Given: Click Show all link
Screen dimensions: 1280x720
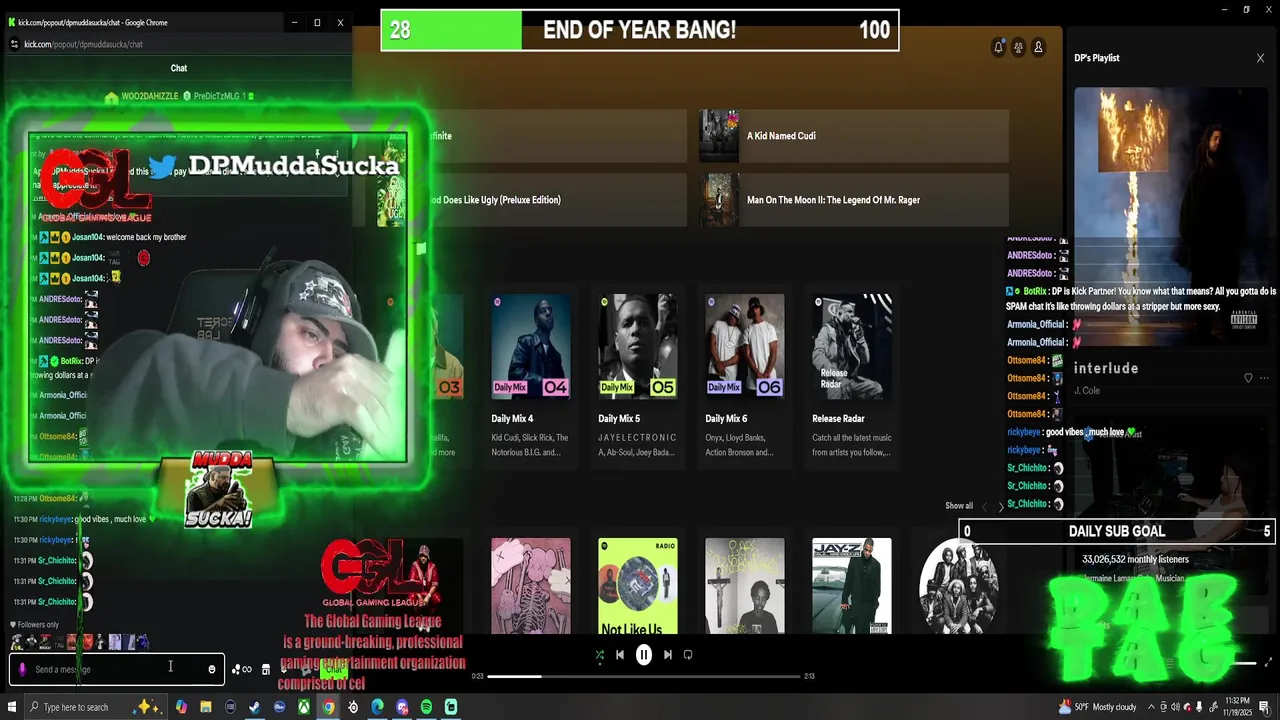Looking at the screenshot, I should 959,506.
